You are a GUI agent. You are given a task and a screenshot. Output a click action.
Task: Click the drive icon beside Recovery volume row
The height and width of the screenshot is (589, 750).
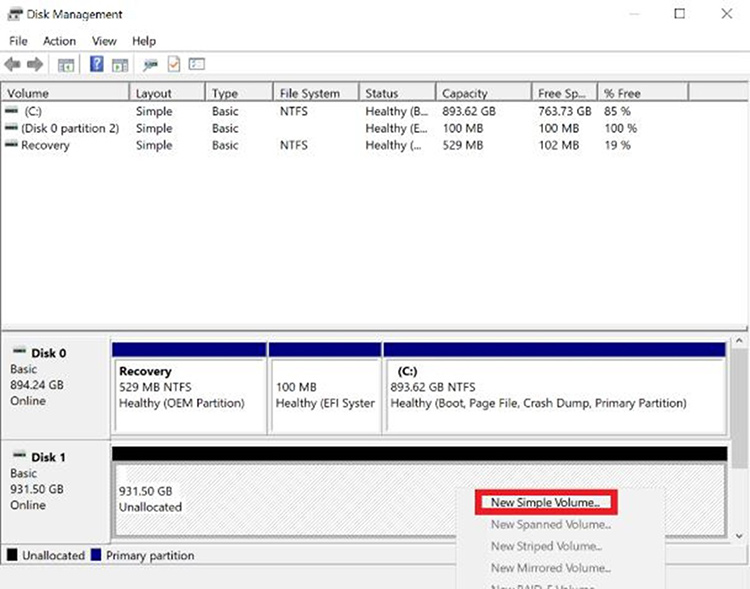click(11, 144)
